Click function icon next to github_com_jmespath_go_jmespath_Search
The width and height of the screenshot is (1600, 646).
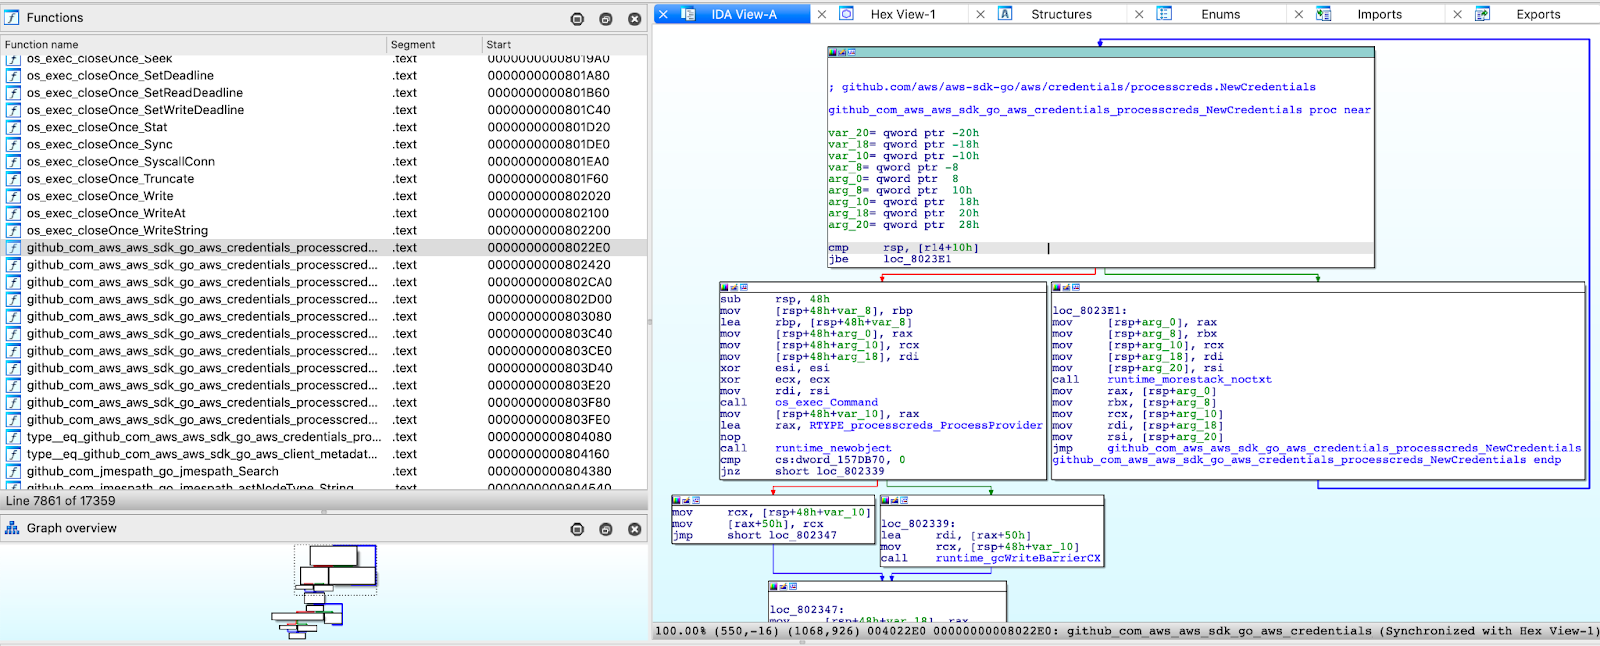pyautogui.click(x=13, y=471)
